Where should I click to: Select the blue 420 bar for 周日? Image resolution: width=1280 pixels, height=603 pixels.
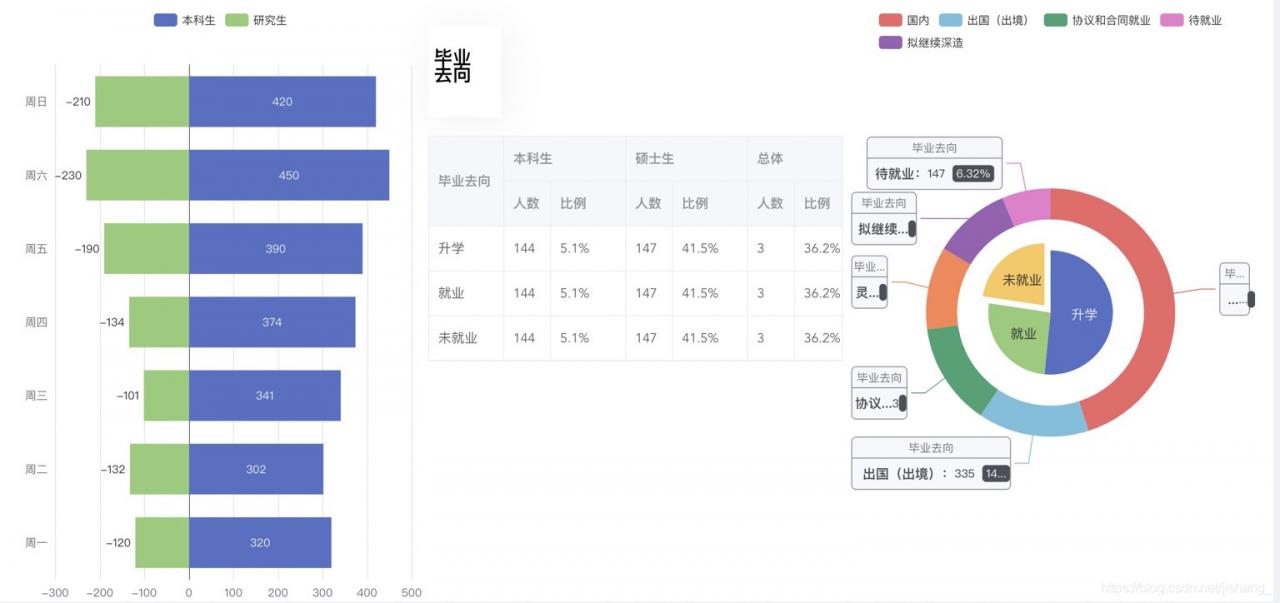click(x=282, y=102)
